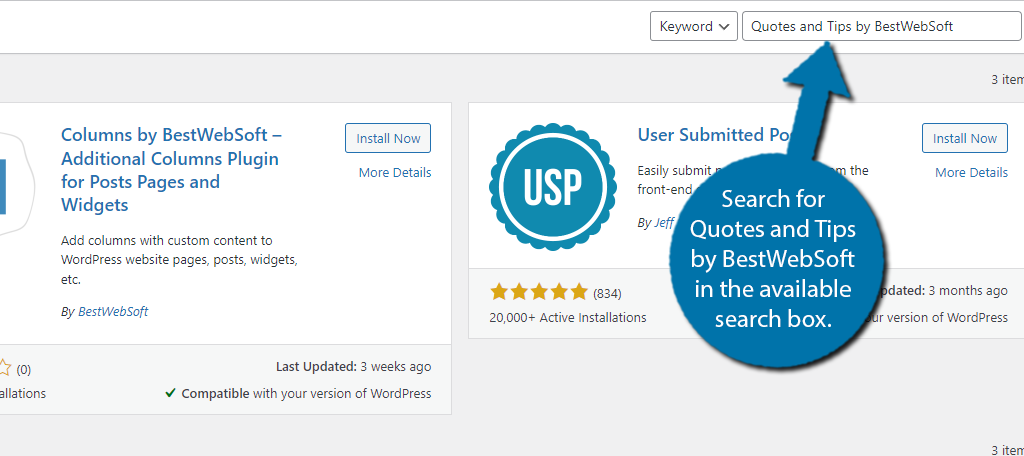Click 'Compatible with your version of WordPress' under Columns

click(x=298, y=393)
